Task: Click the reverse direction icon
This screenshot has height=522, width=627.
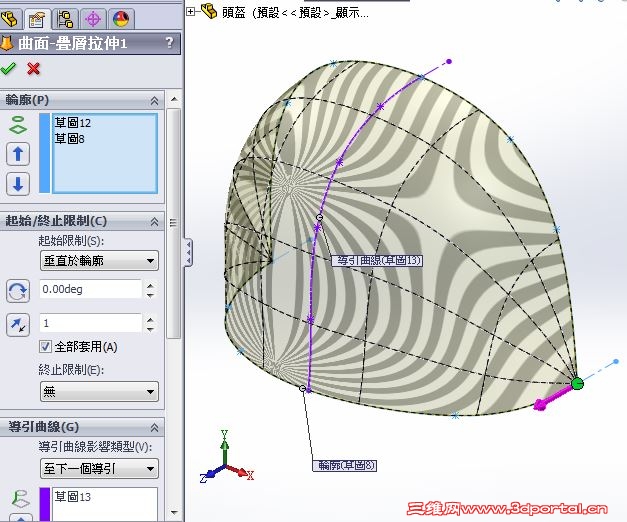Action: 18,291
